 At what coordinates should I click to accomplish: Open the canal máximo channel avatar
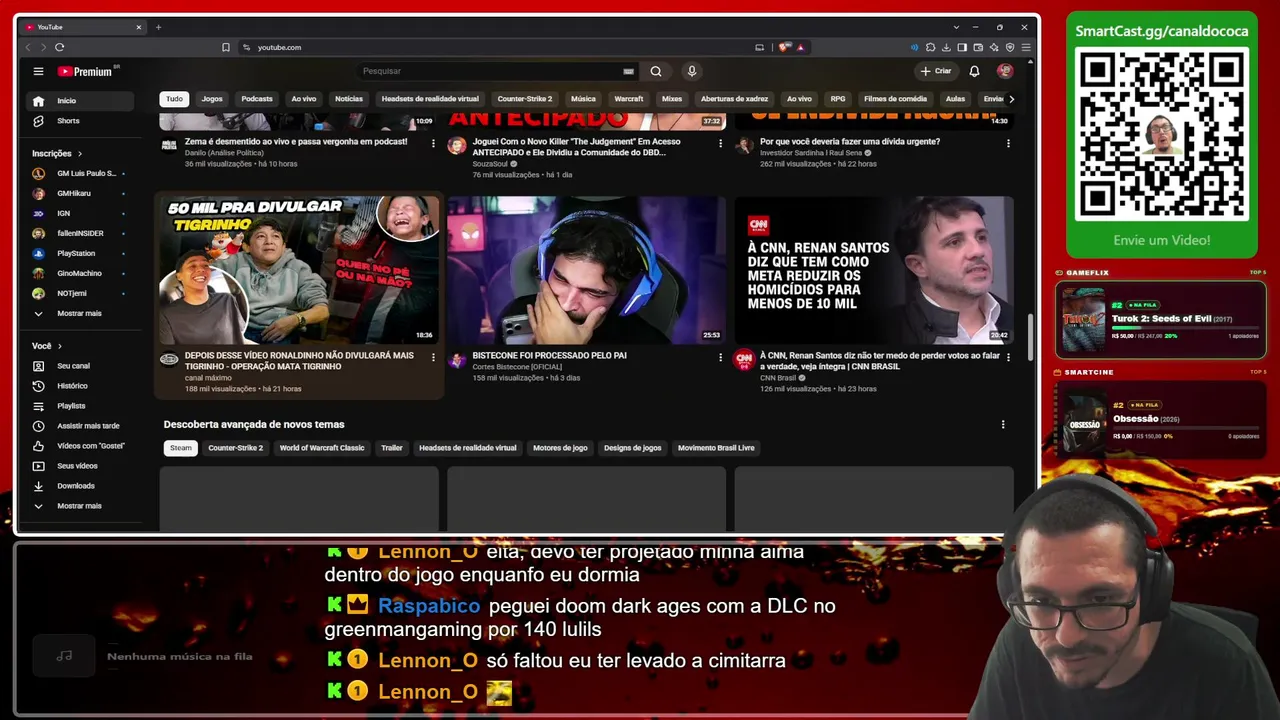click(169, 360)
